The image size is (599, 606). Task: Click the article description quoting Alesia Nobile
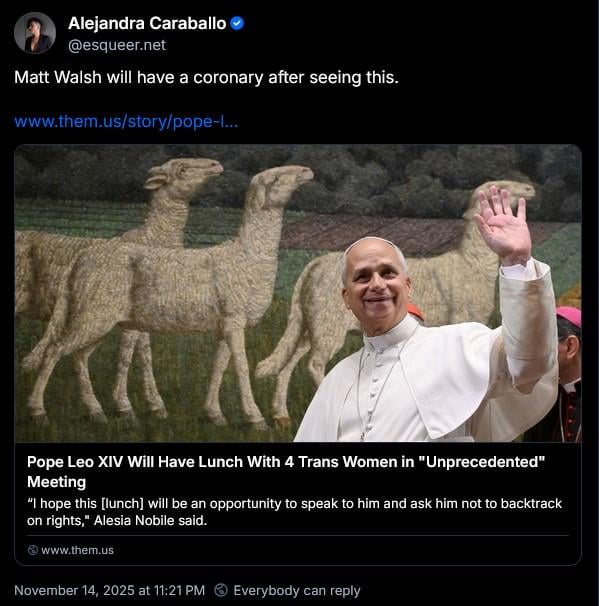pyautogui.click(x=294, y=512)
